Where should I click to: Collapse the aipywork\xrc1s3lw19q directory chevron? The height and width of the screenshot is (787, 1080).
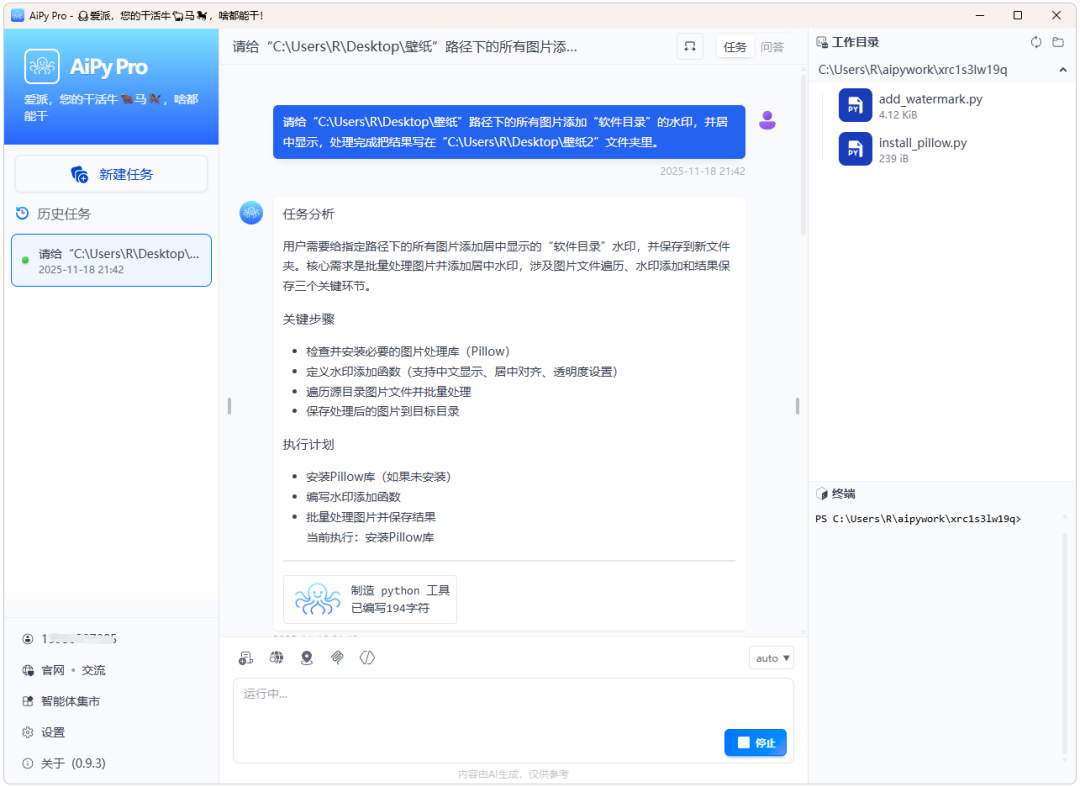pos(1063,70)
